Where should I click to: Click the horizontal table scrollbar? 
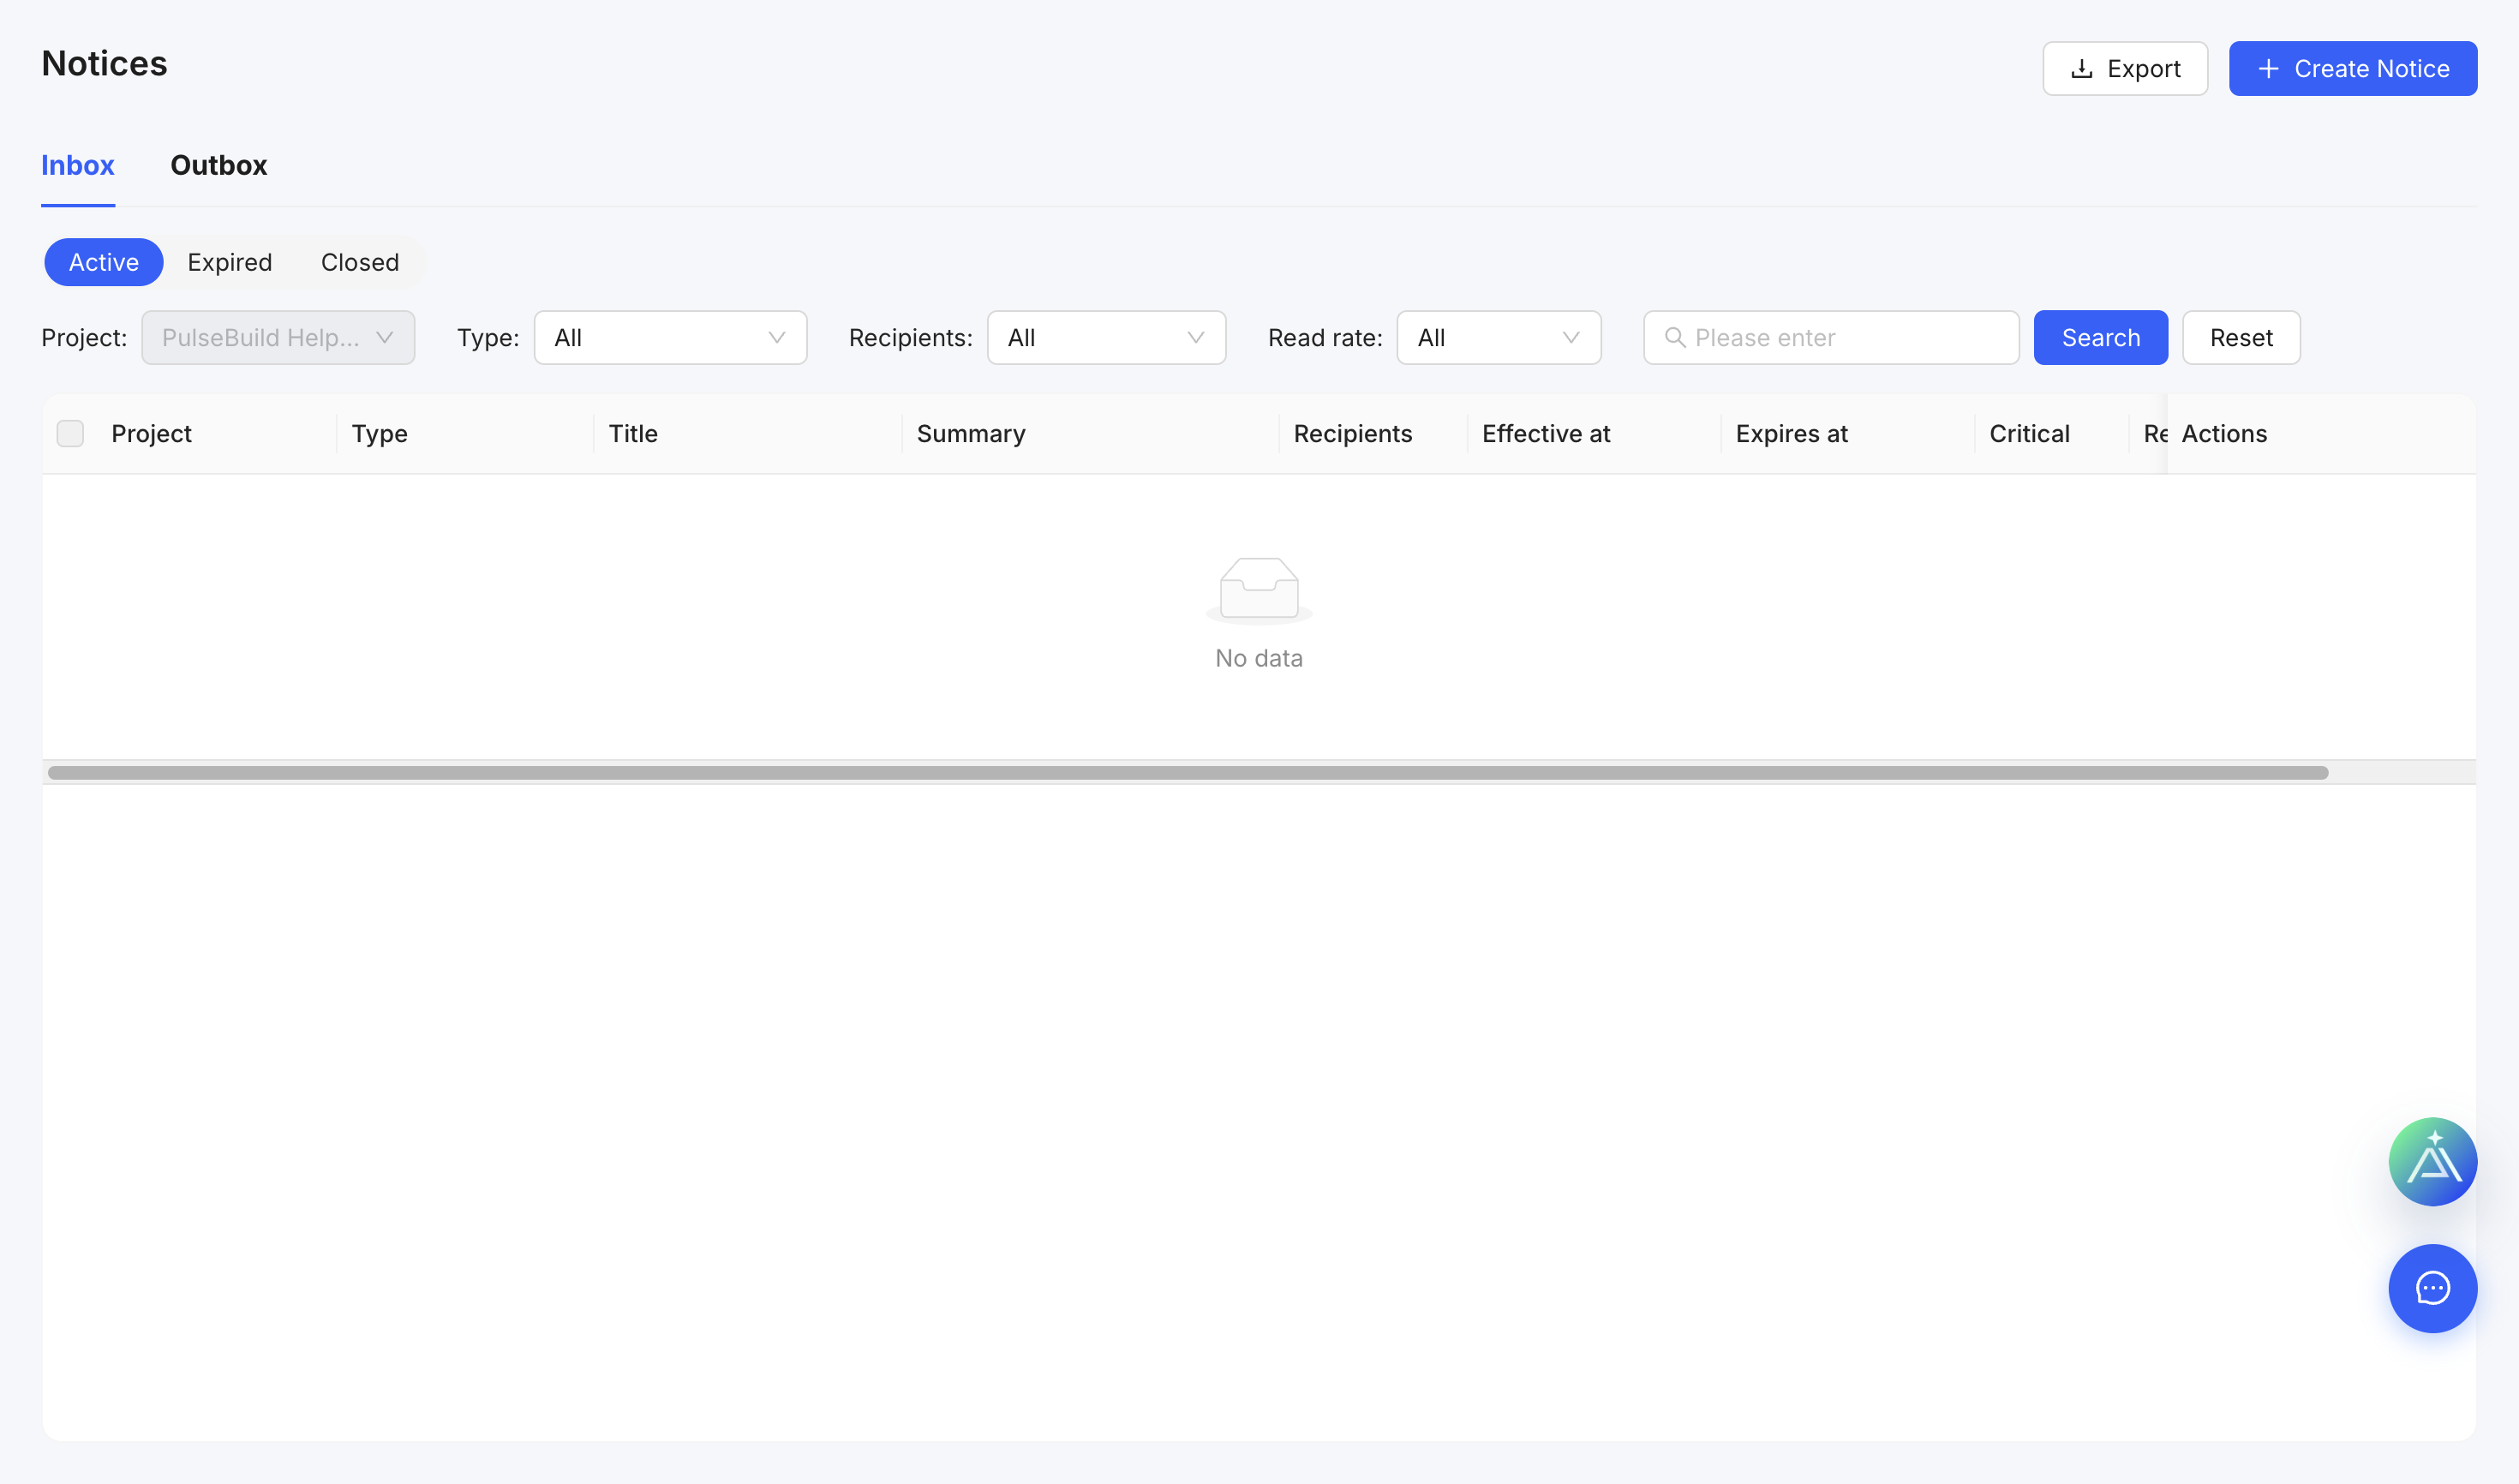point(1188,773)
